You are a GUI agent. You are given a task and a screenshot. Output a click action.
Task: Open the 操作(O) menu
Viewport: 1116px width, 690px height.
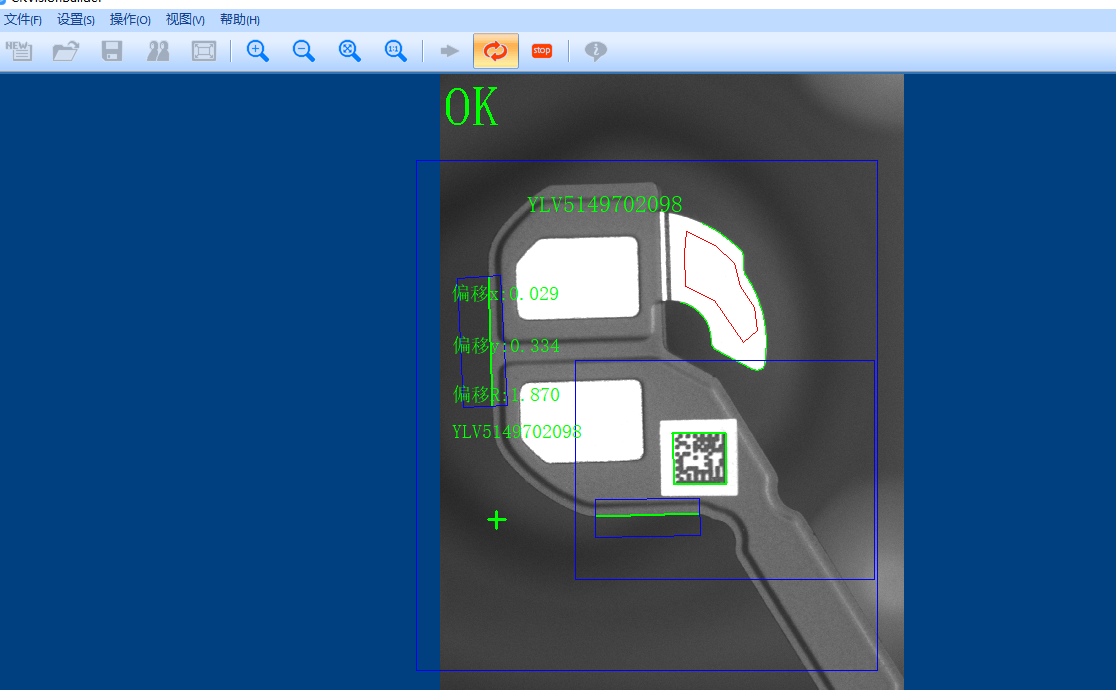pos(130,19)
